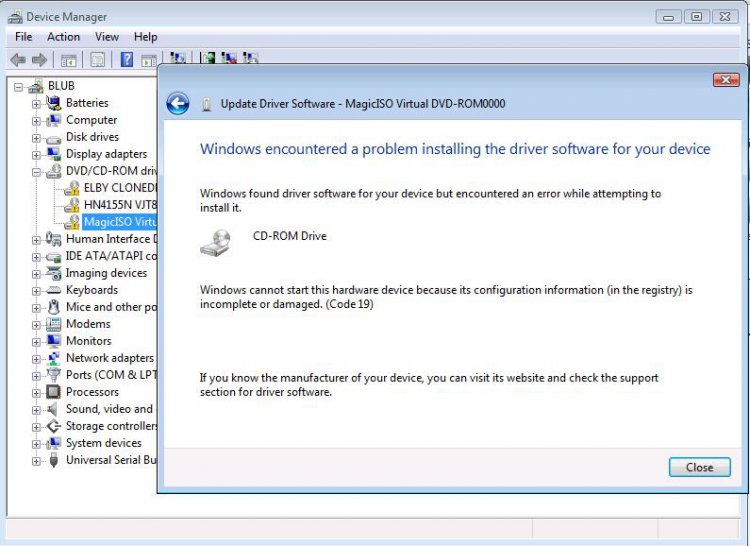Open the Action menu
This screenshot has height=546, width=750.
coord(63,37)
